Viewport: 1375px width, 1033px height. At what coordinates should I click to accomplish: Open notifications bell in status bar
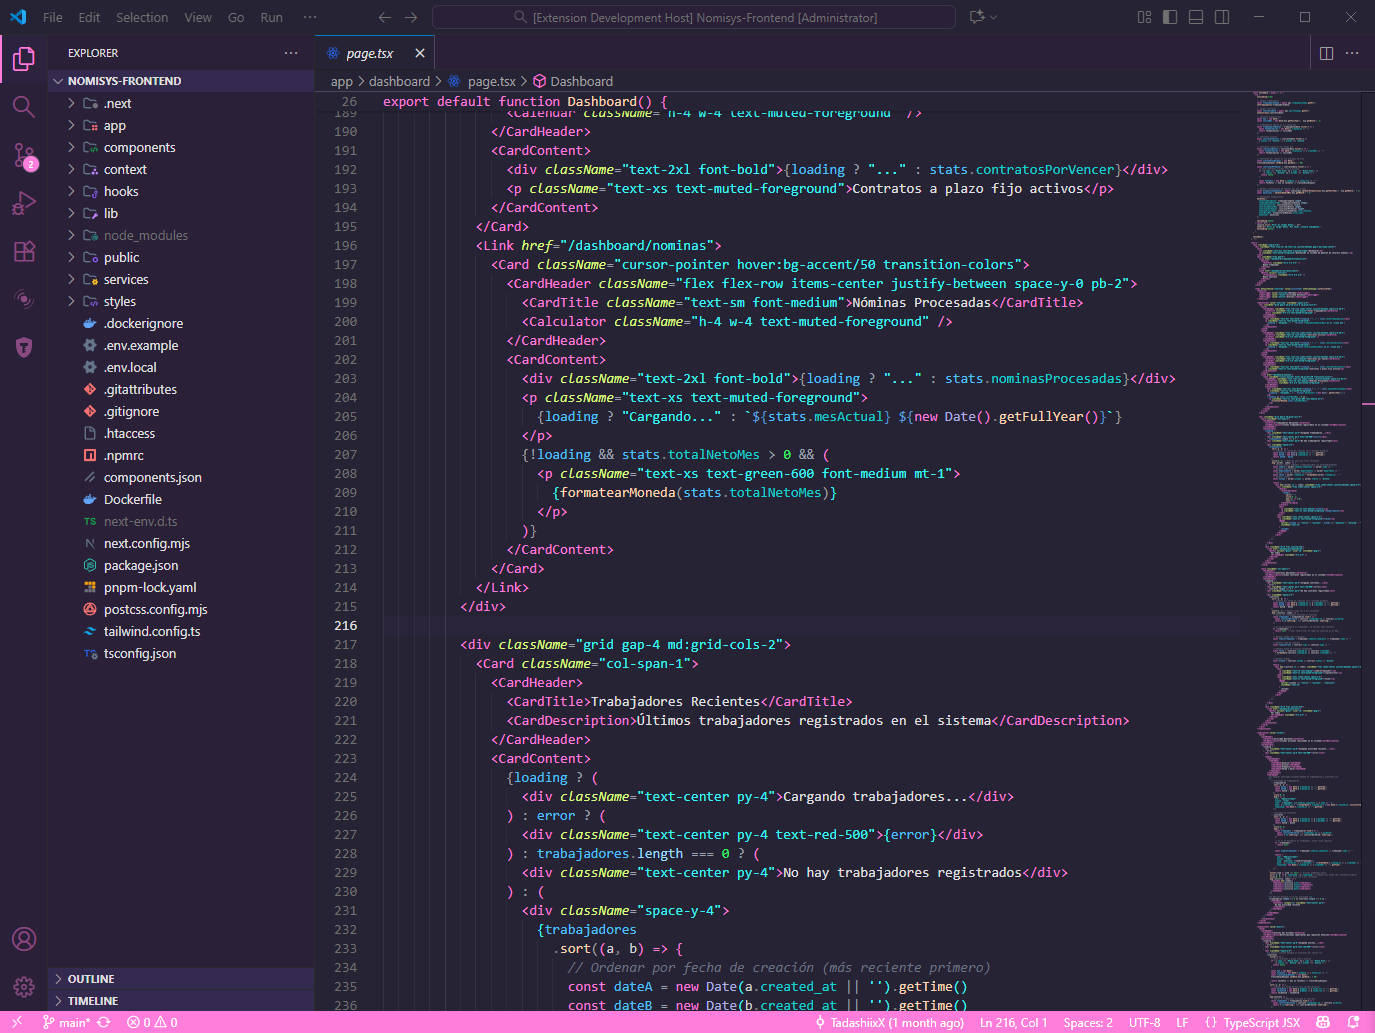click(1353, 1023)
